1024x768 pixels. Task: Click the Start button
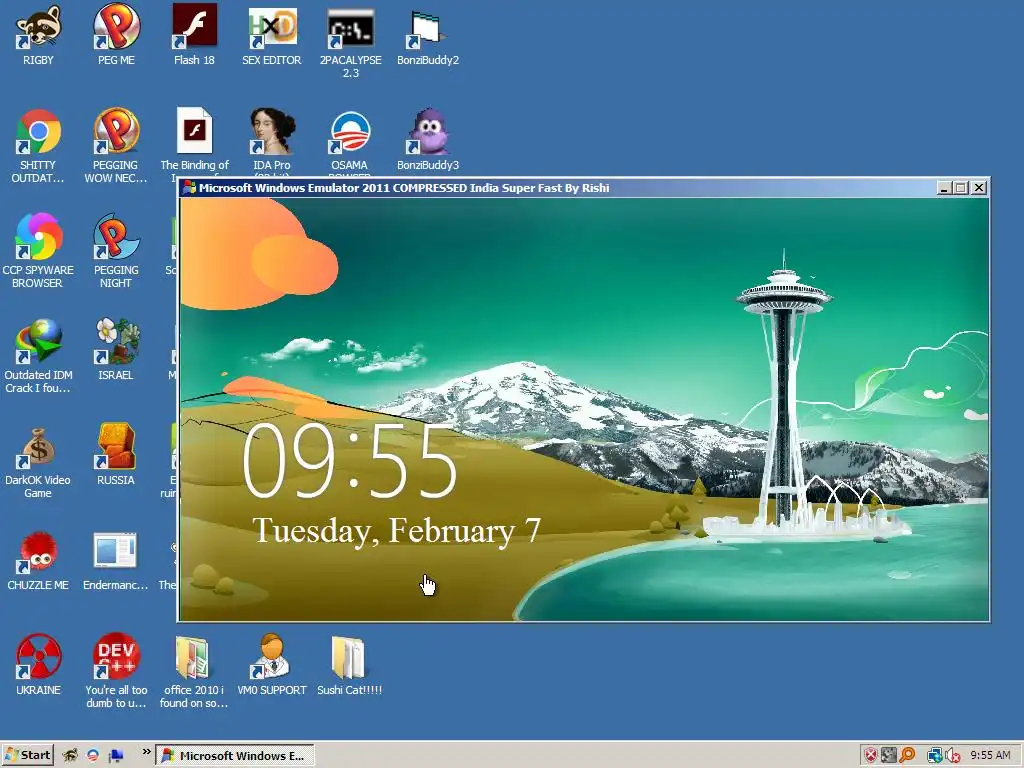[27, 755]
